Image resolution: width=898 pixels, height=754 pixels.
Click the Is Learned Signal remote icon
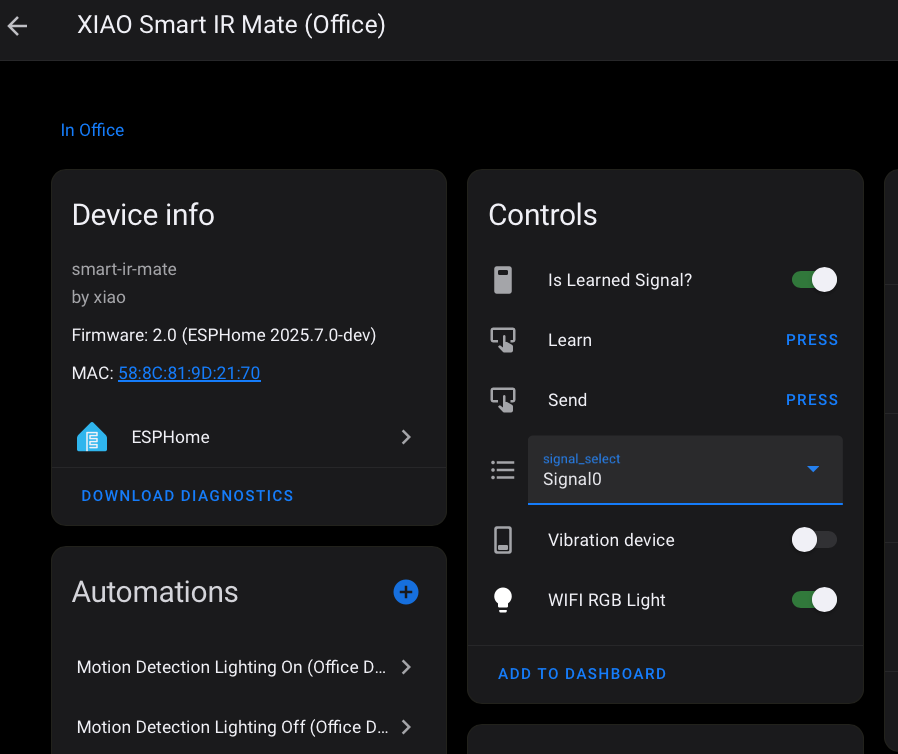pos(503,280)
